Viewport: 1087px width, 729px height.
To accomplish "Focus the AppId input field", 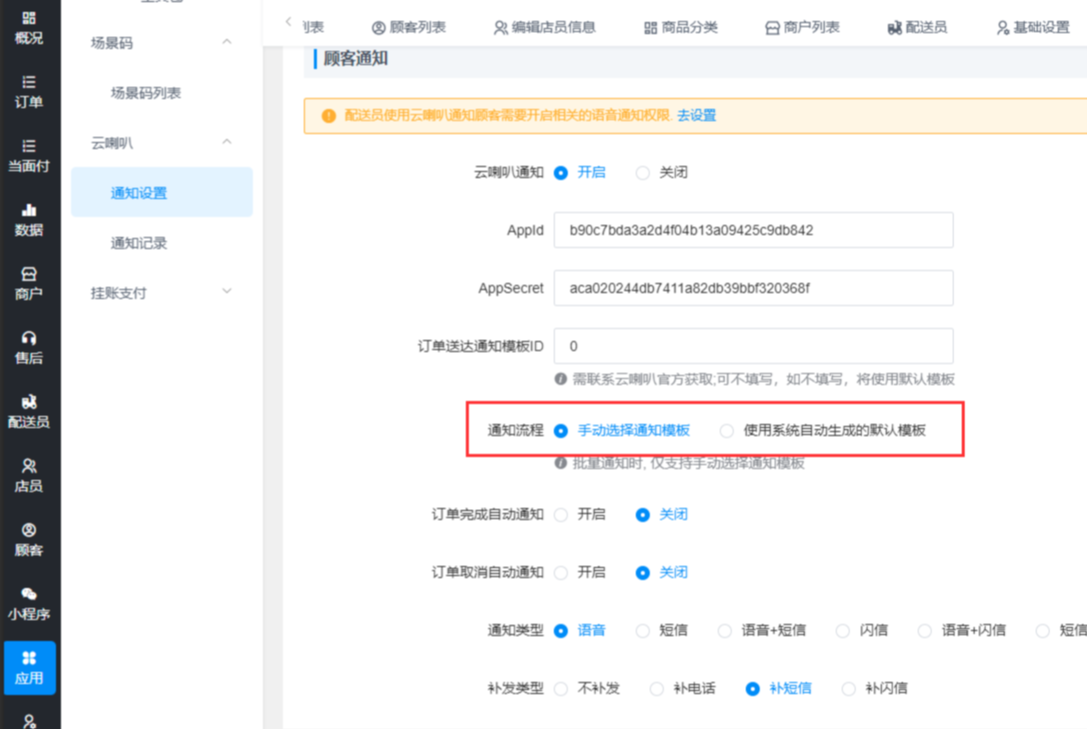I will 754,230.
